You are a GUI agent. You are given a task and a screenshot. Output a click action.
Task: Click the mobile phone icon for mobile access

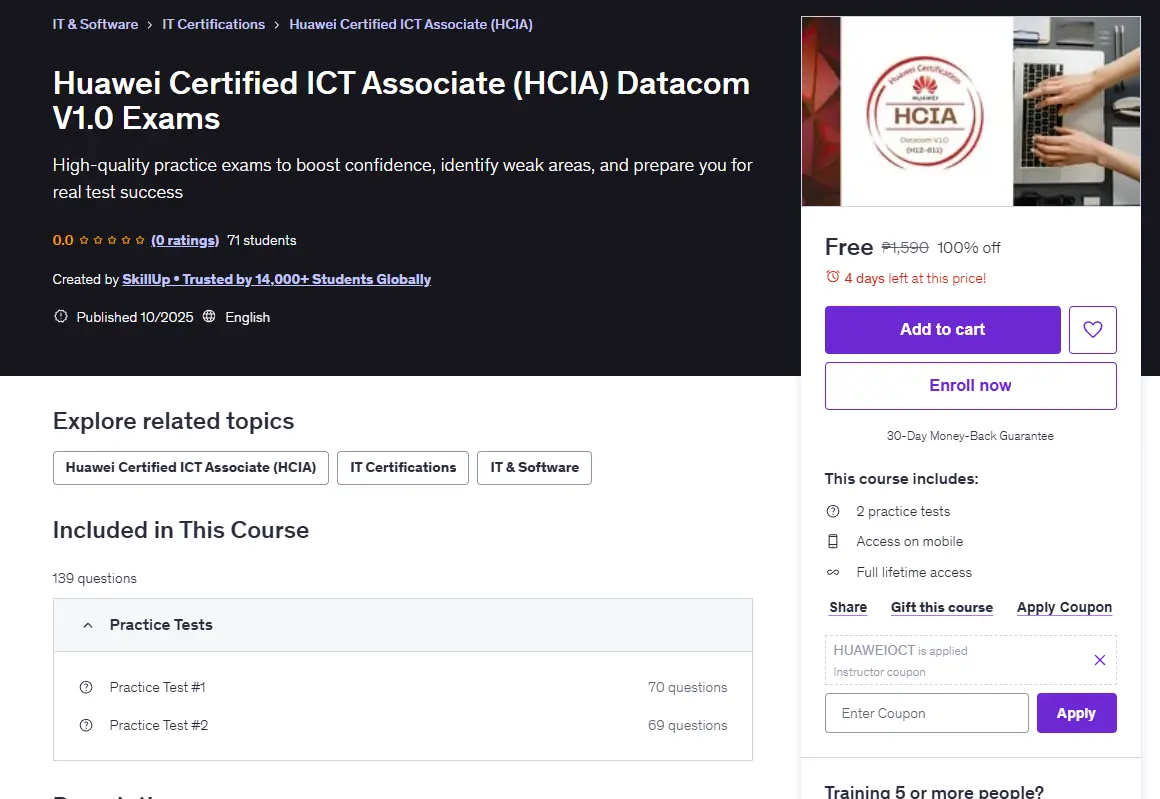tap(833, 542)
